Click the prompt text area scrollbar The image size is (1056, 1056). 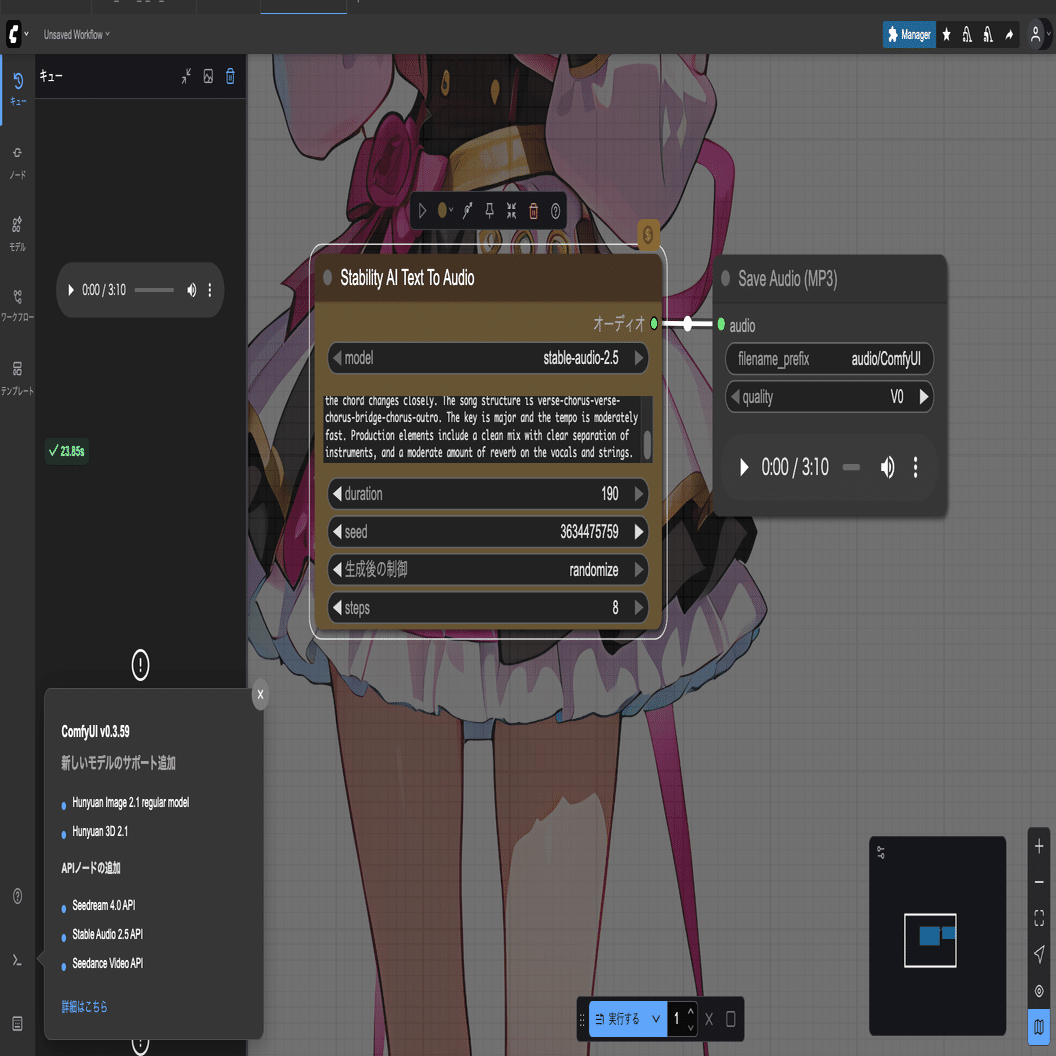point(647,444)
